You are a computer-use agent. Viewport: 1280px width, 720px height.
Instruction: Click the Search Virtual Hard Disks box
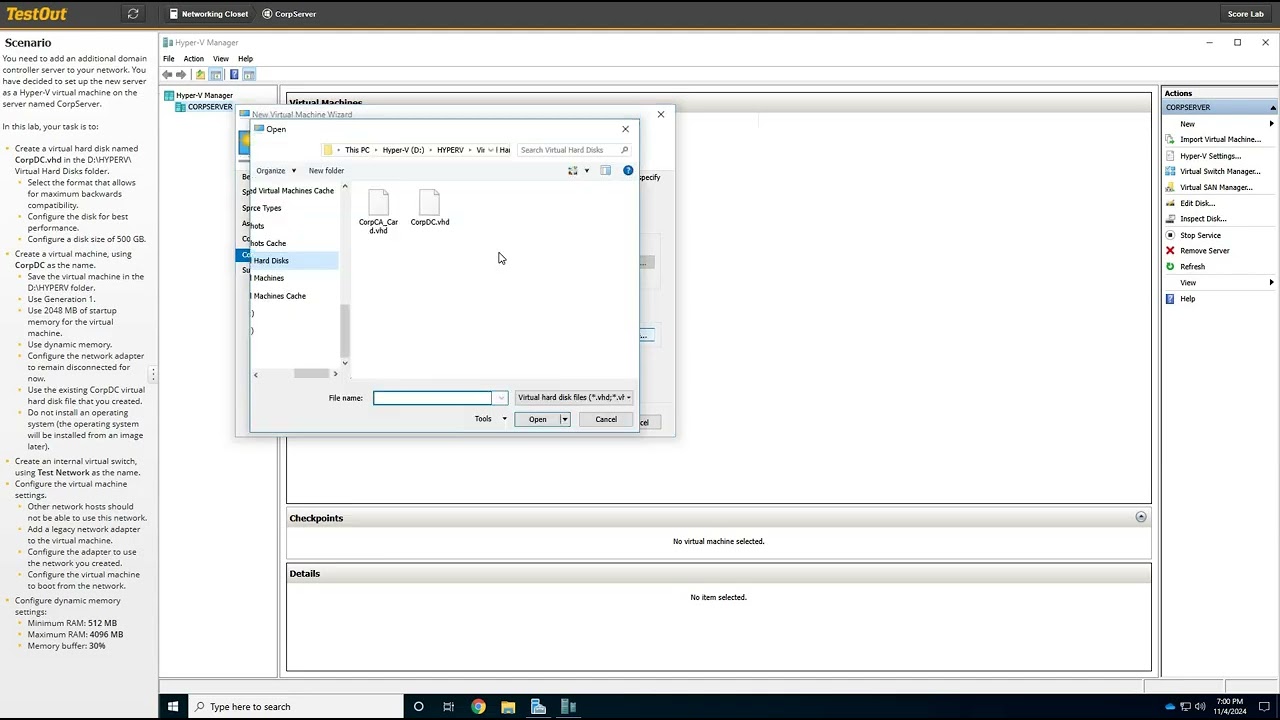(574, 150)
